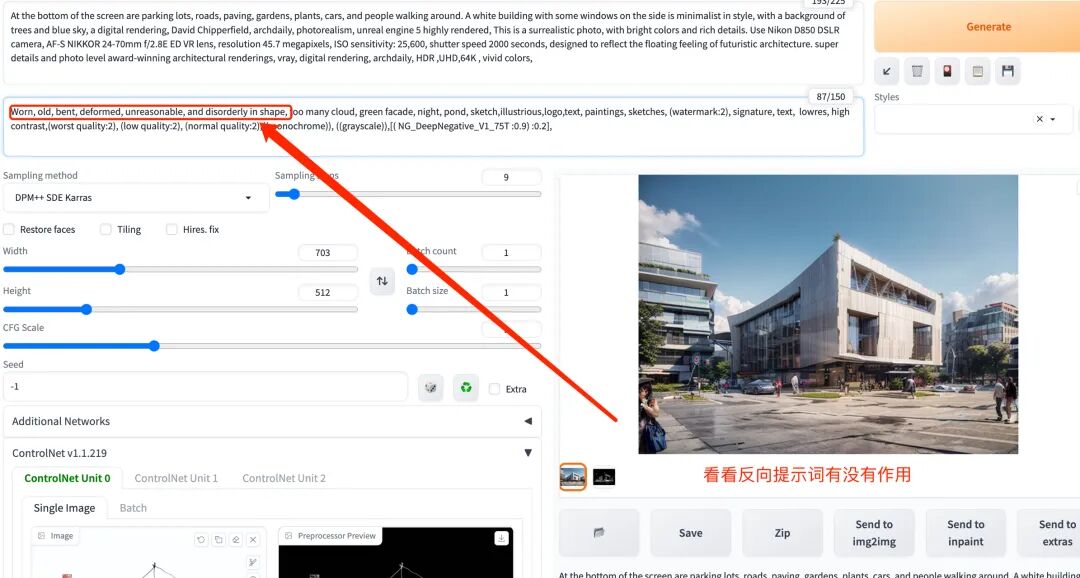Switch to the Batch tab
1080x578 pixels.
pyautogui.click(x=133, y=508)
